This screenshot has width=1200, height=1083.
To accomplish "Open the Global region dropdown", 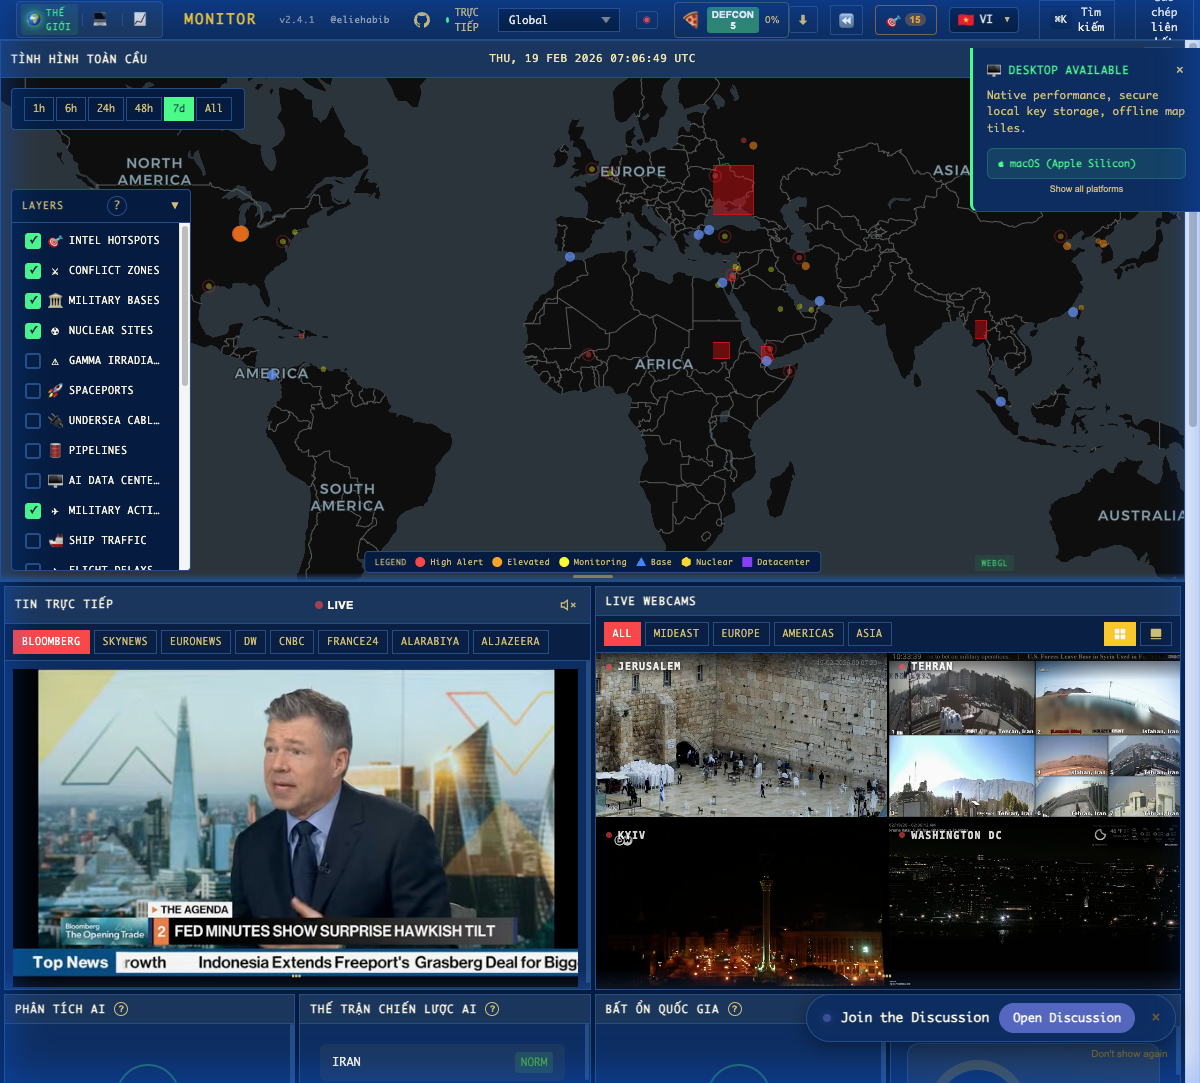I will click(x=558, y=20).
